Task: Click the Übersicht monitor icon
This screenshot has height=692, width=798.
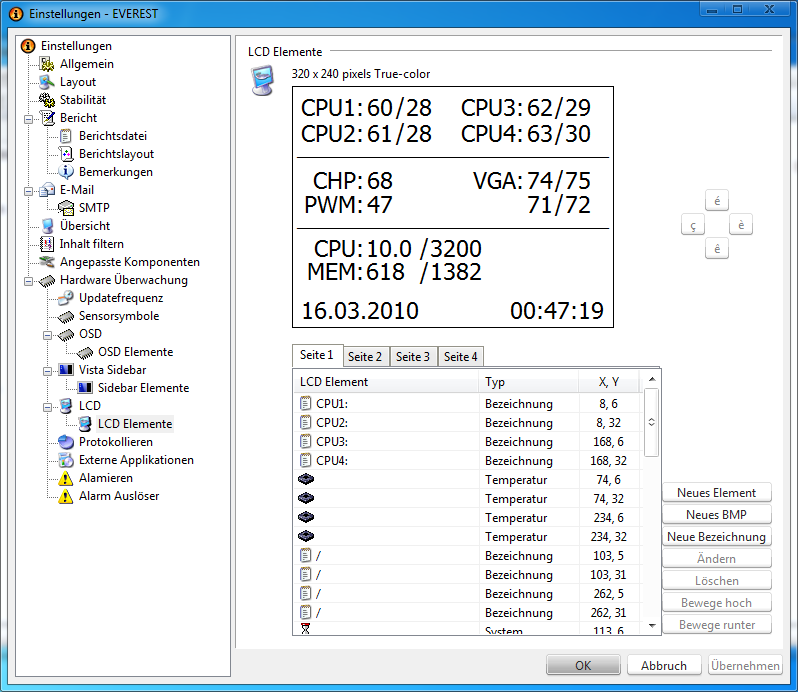Action: 47,226
